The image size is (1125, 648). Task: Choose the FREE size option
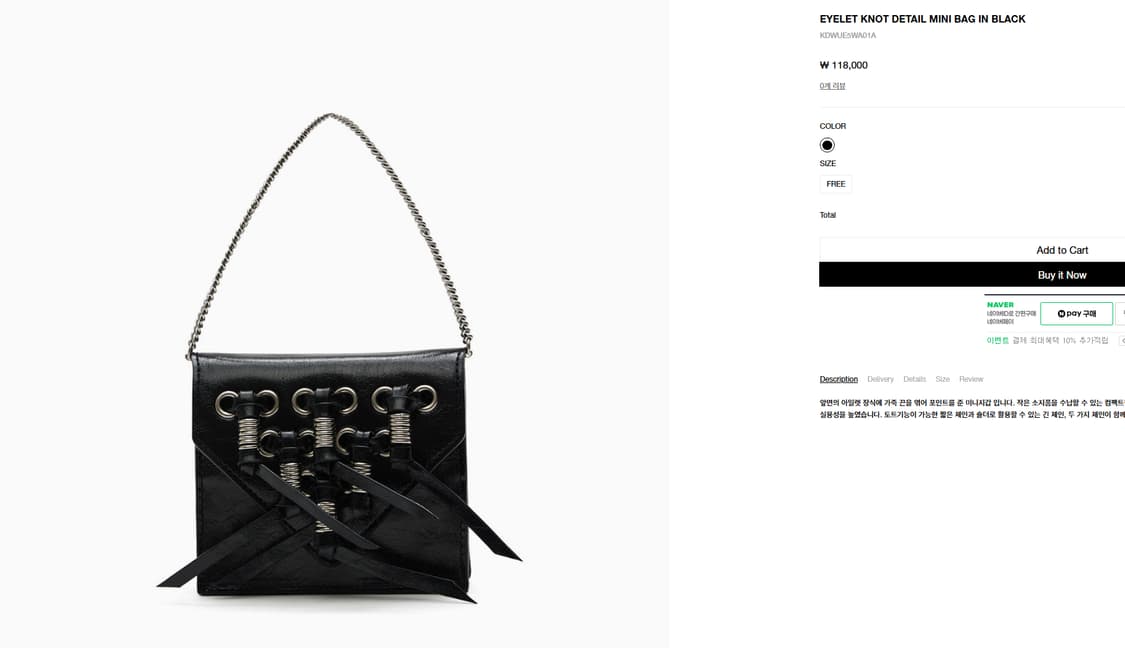point(836,184)
